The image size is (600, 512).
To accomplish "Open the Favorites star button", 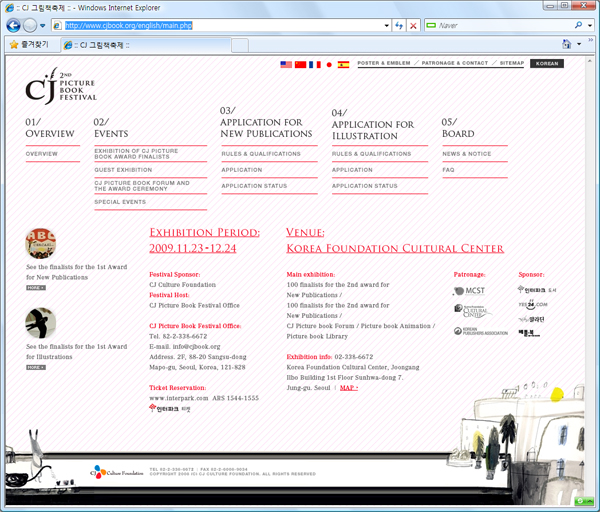I will 29,45.
